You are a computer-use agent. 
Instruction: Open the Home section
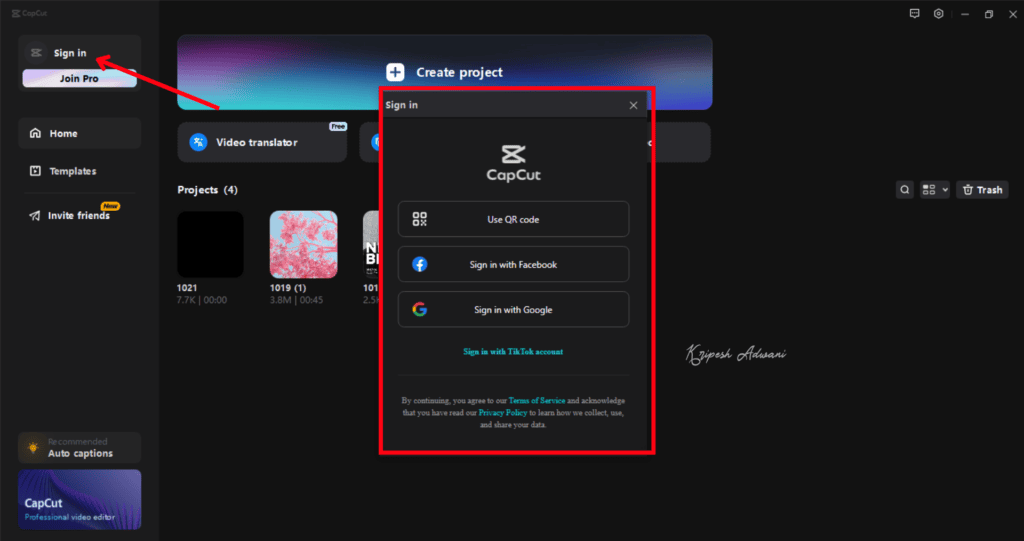[80, 133]
